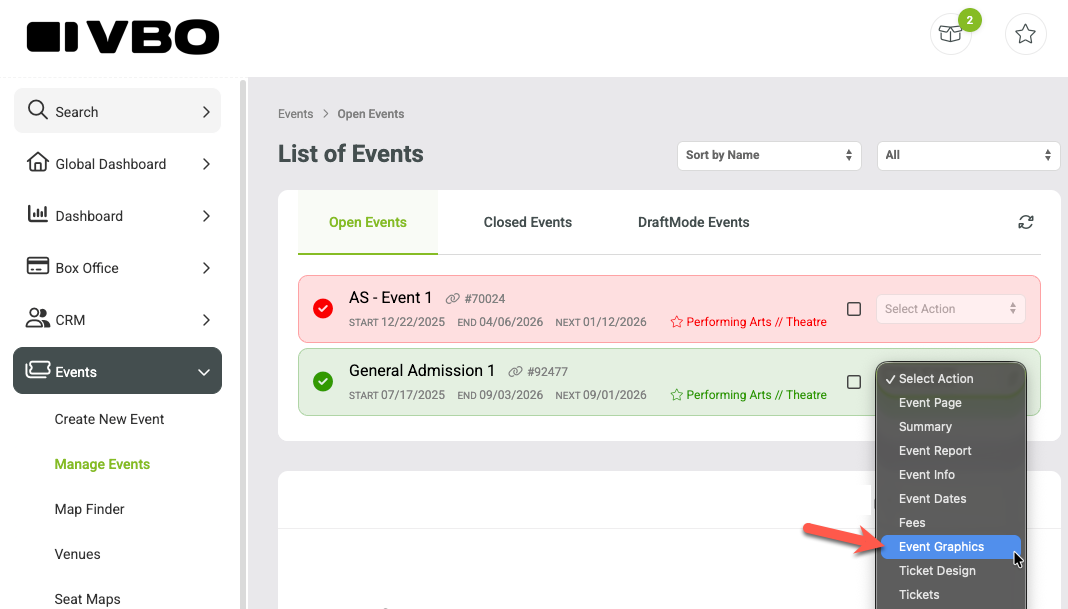Click the link icon beside #92477
The image size is (1068, 609).
pos(516,371)
